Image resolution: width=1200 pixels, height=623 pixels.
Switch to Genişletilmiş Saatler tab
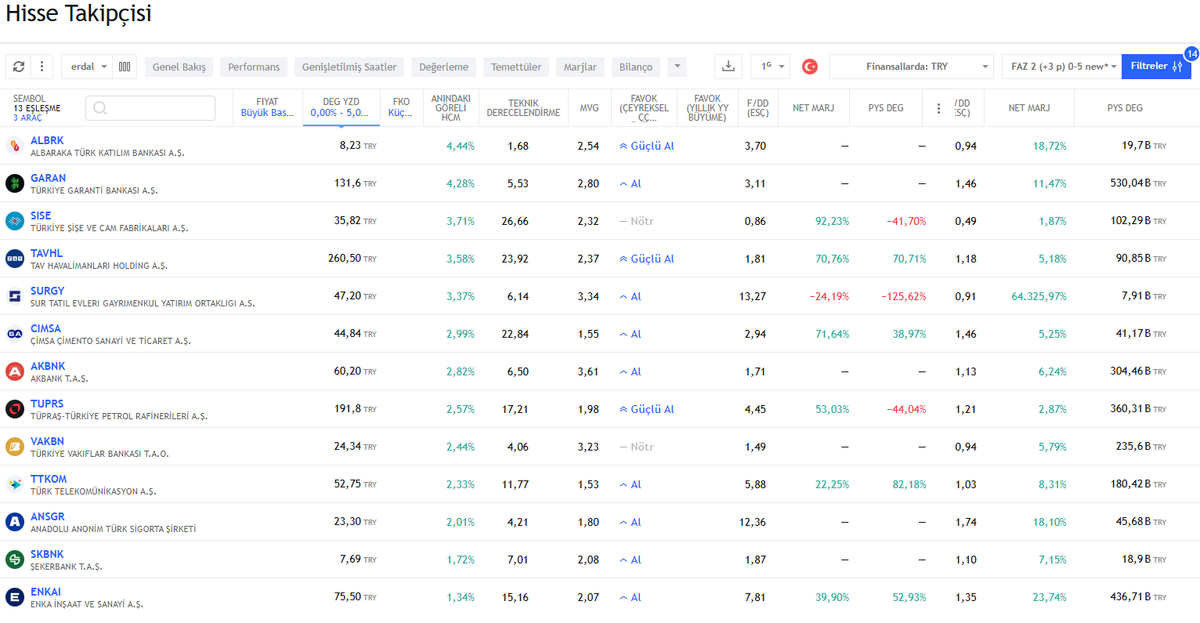[349, 67]
